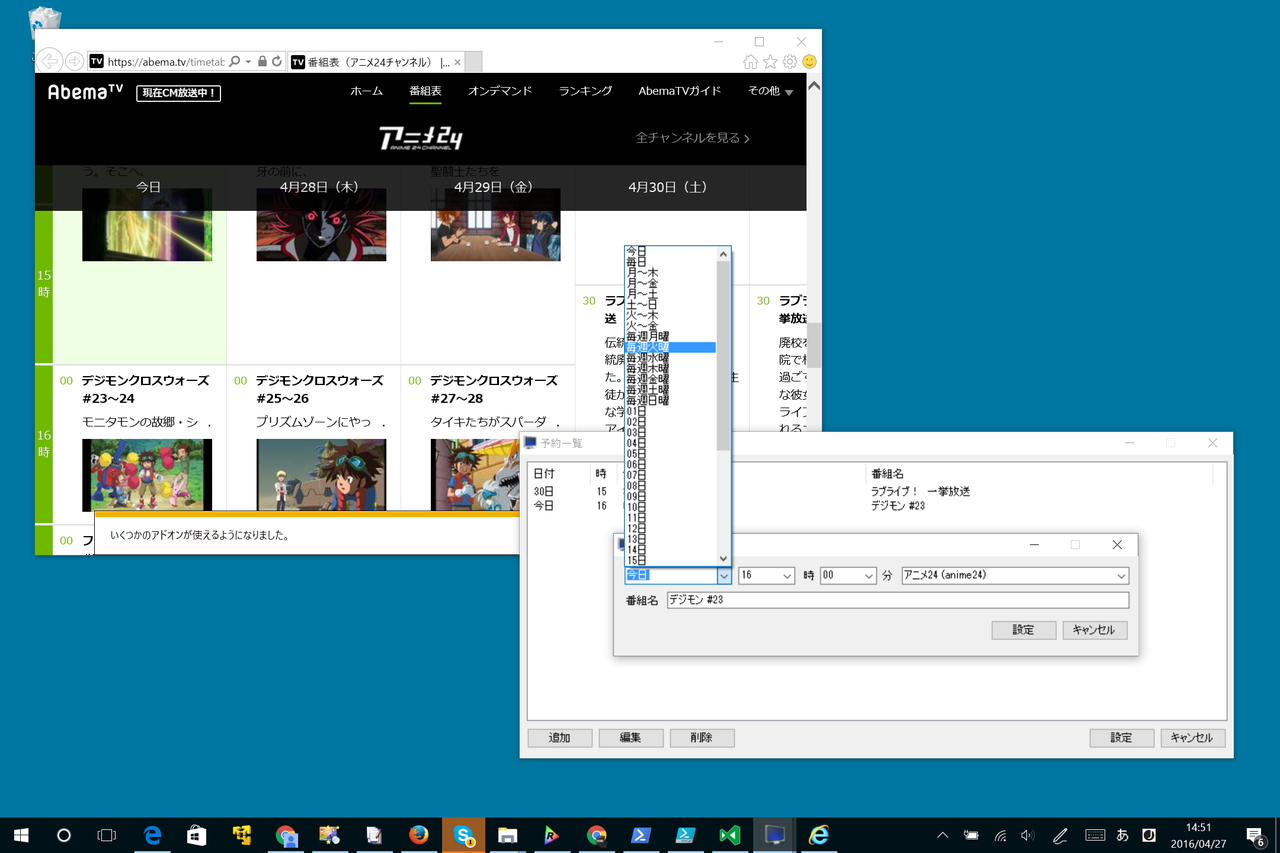Open the ホーム nav item

(366, 91)
